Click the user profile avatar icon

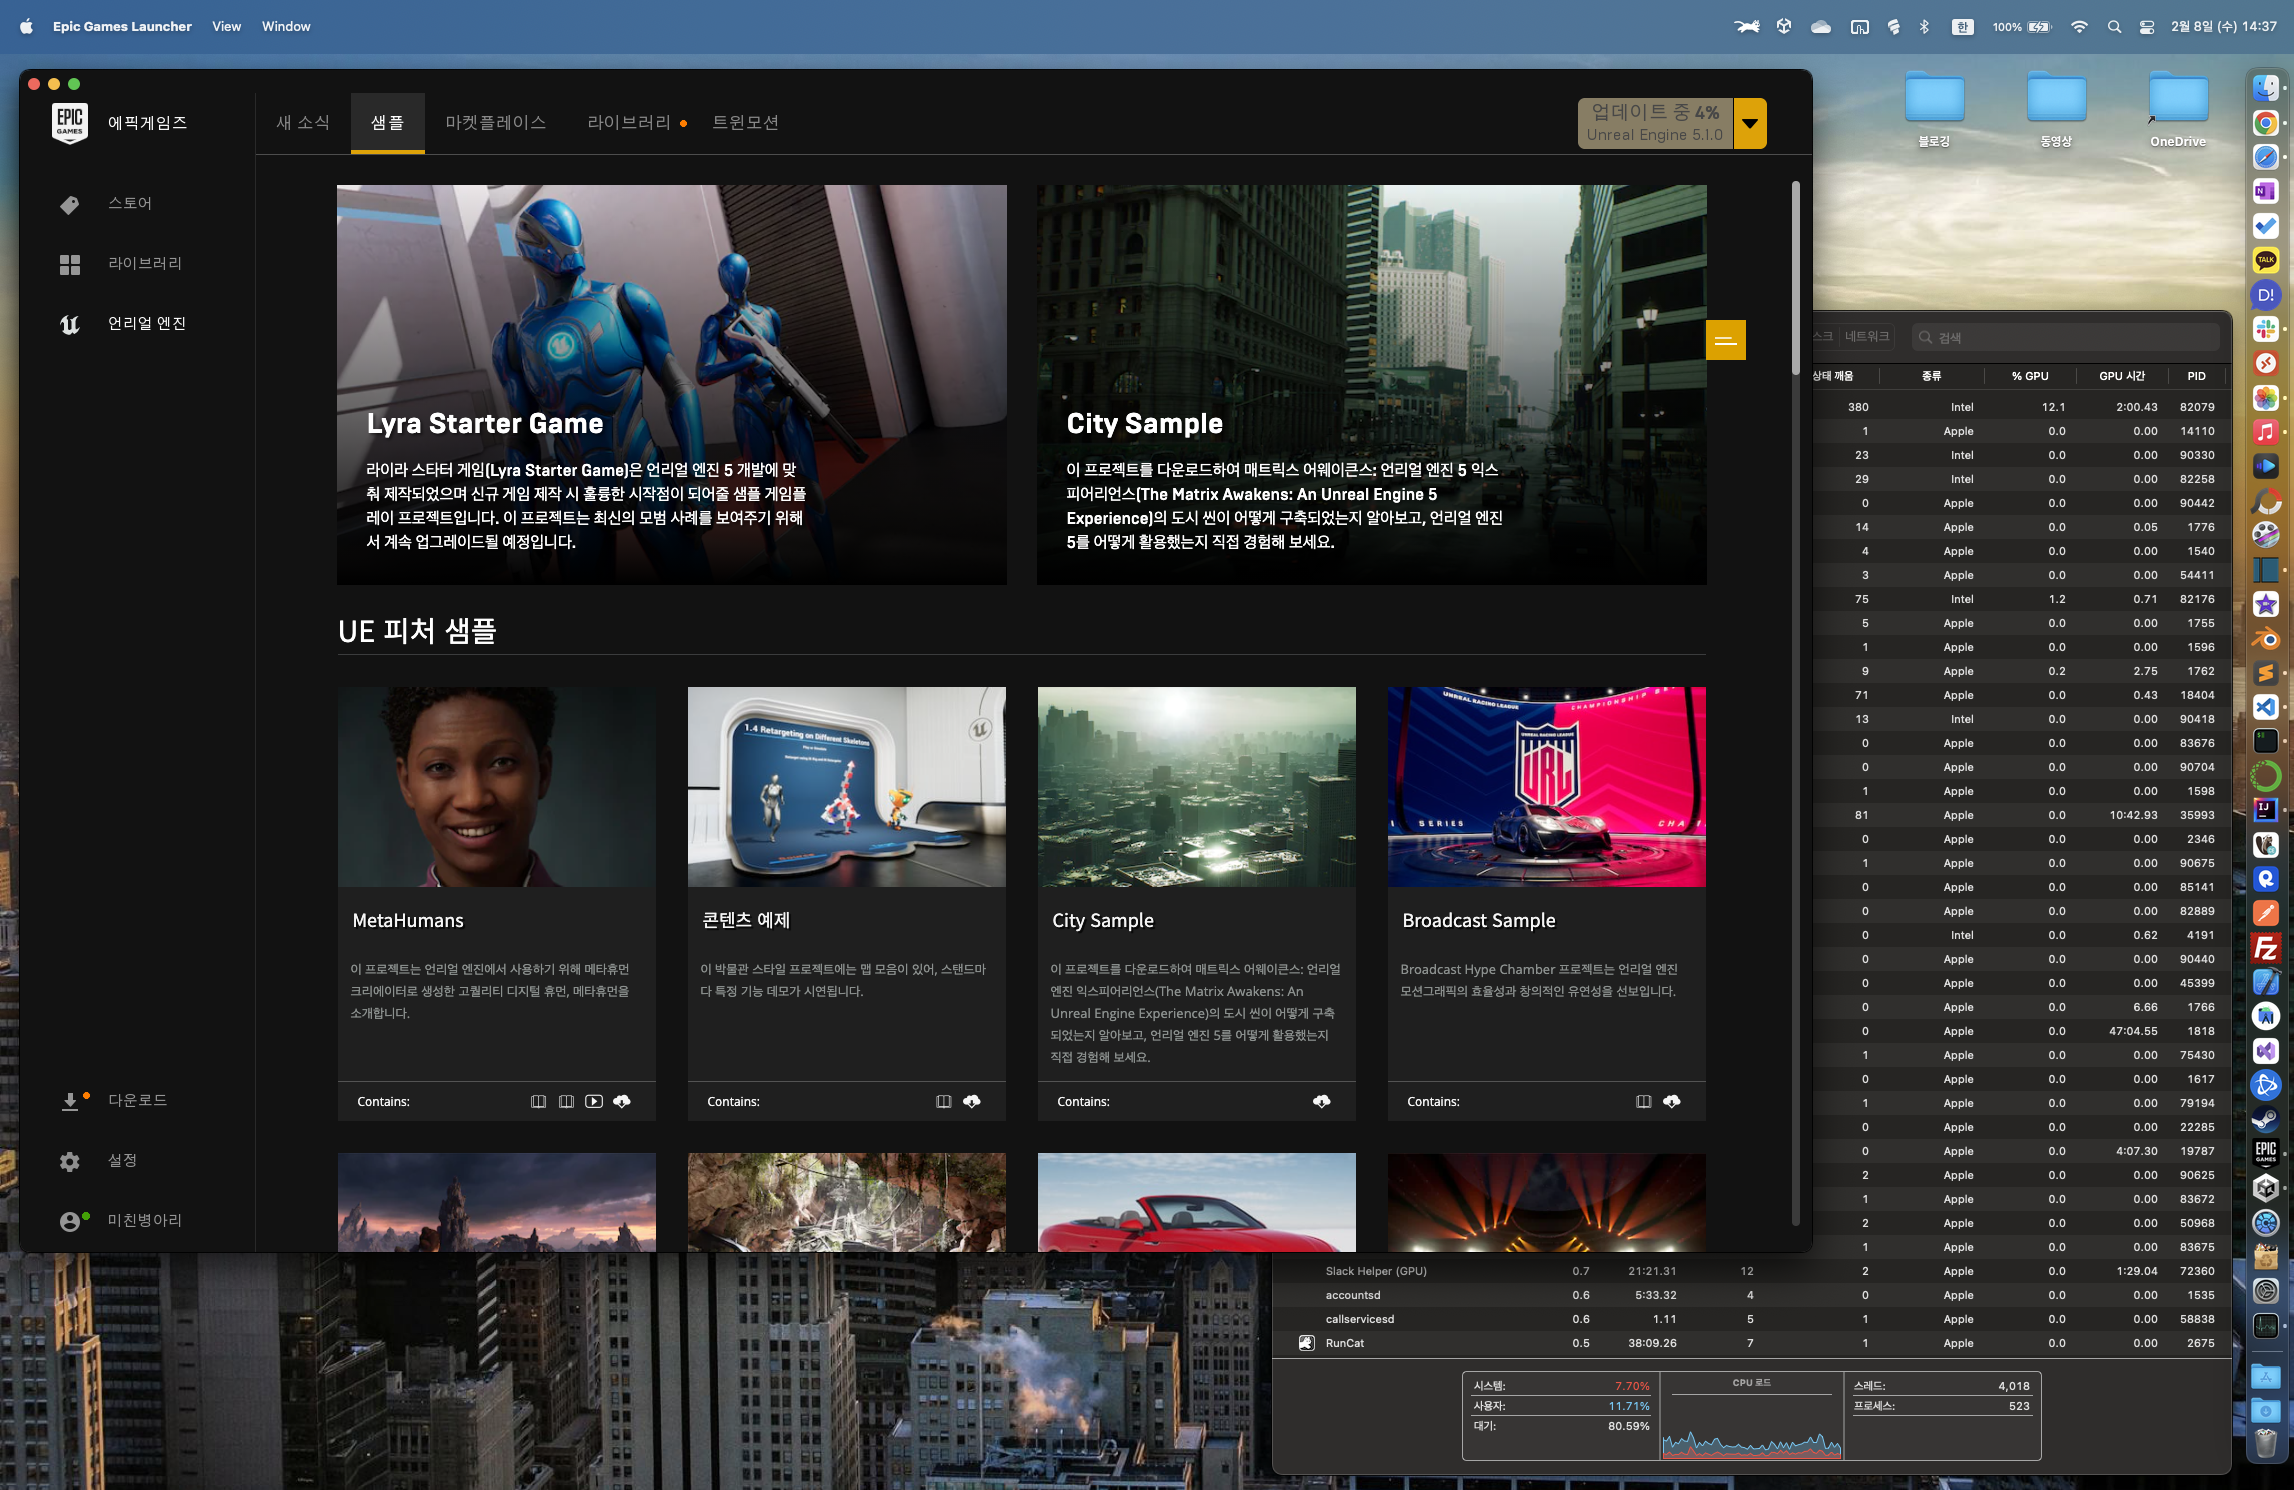pyautogui.click(x=69, y=1221)
